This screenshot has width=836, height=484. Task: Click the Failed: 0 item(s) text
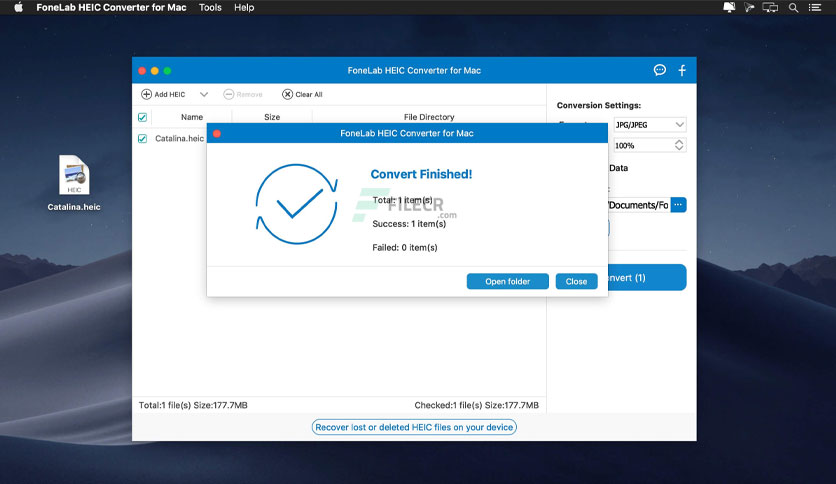pyautogui.click(x=405, y=247)
